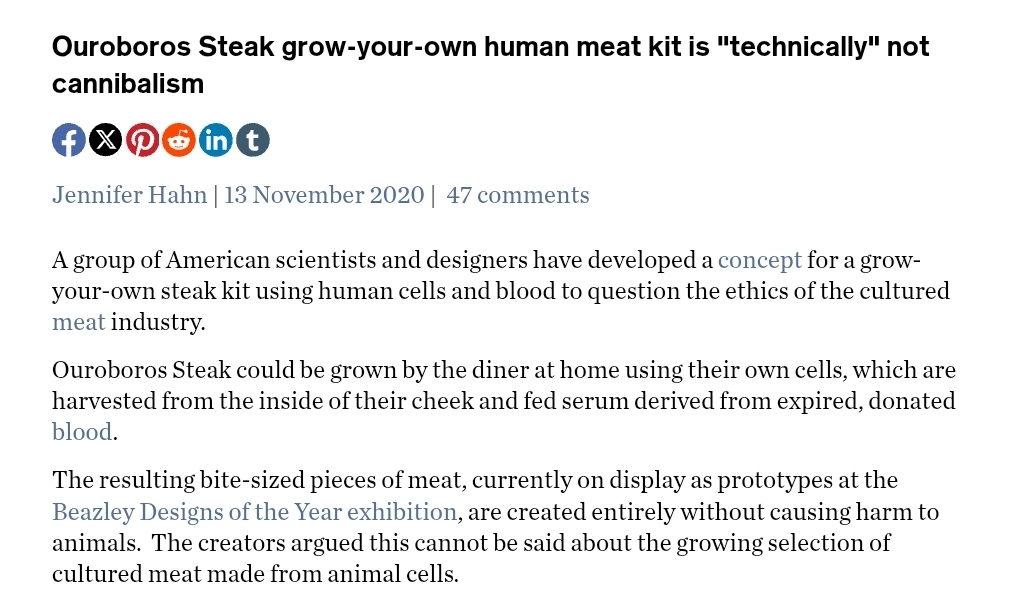Open author Jennifer Hahn's page
This screenshot has width=1025, height=608.
129,195
